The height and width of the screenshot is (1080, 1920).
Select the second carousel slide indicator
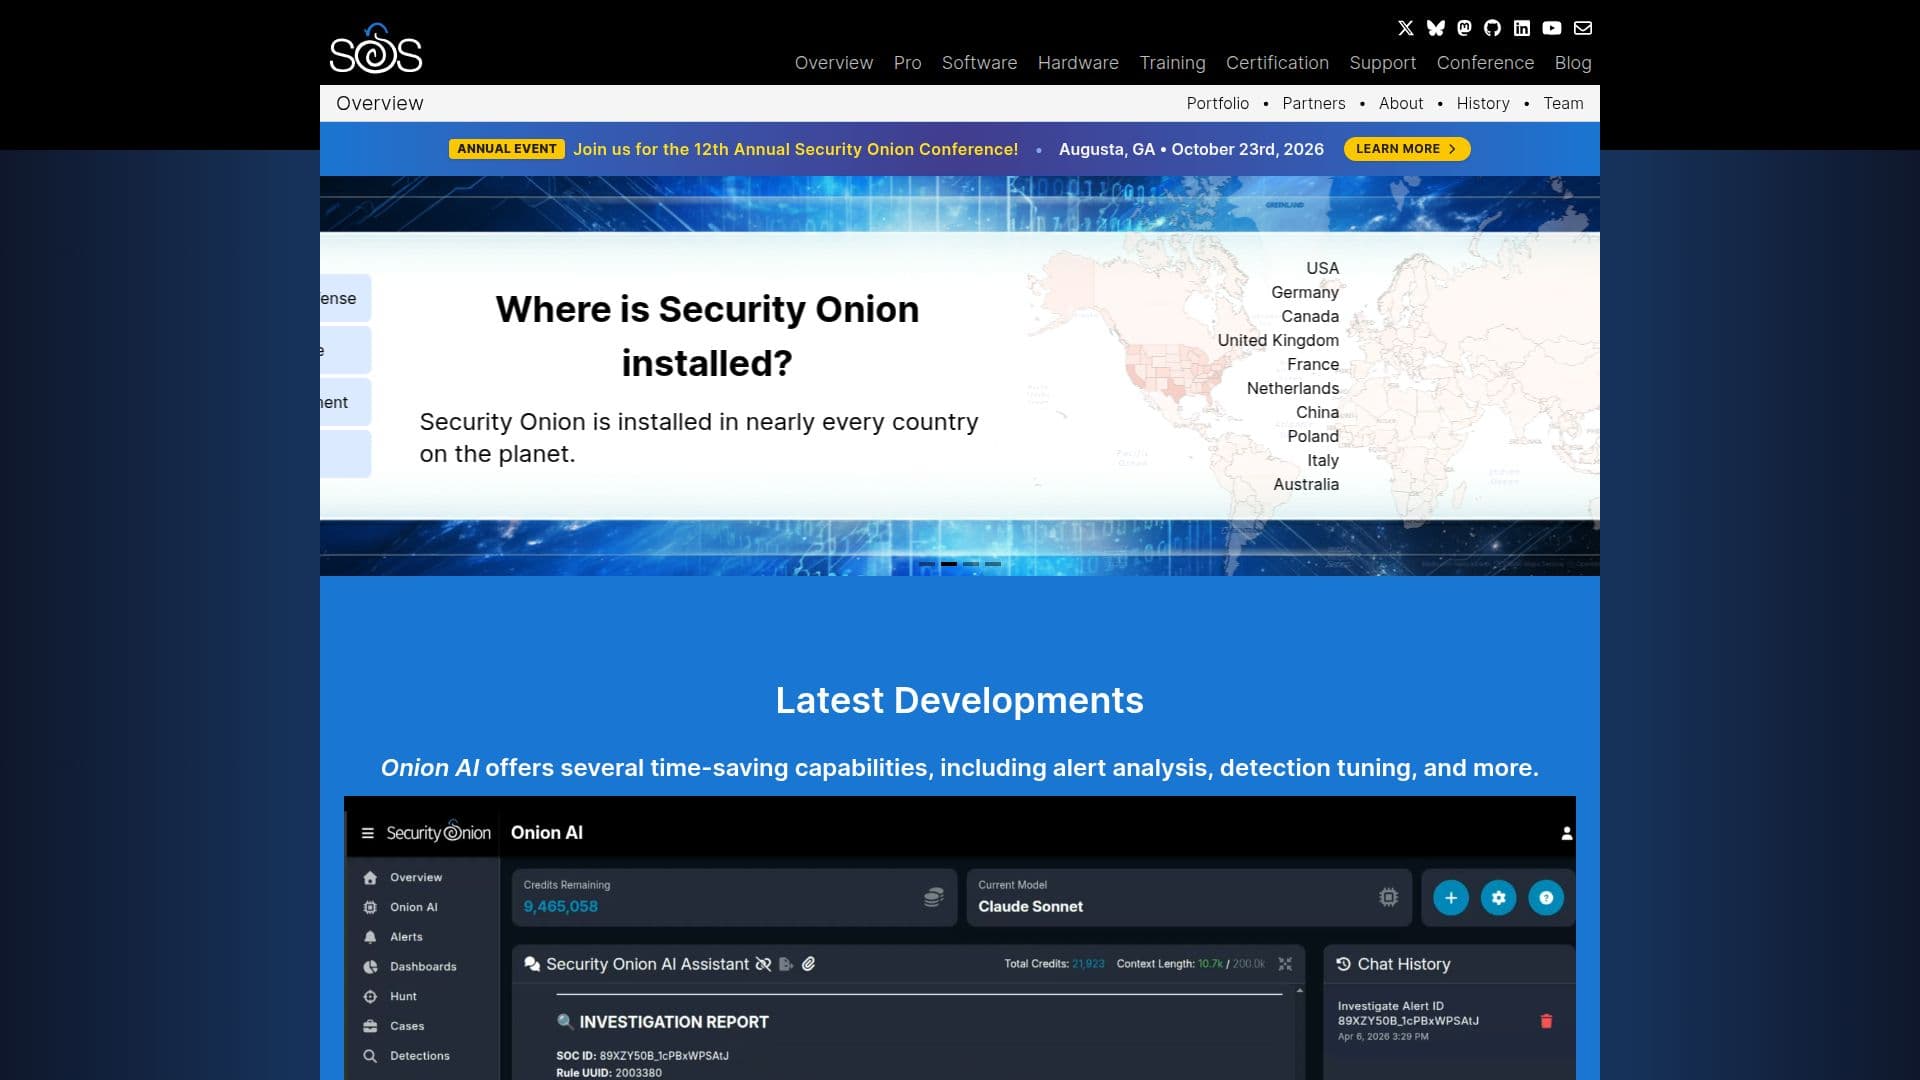tap(949, 564)
